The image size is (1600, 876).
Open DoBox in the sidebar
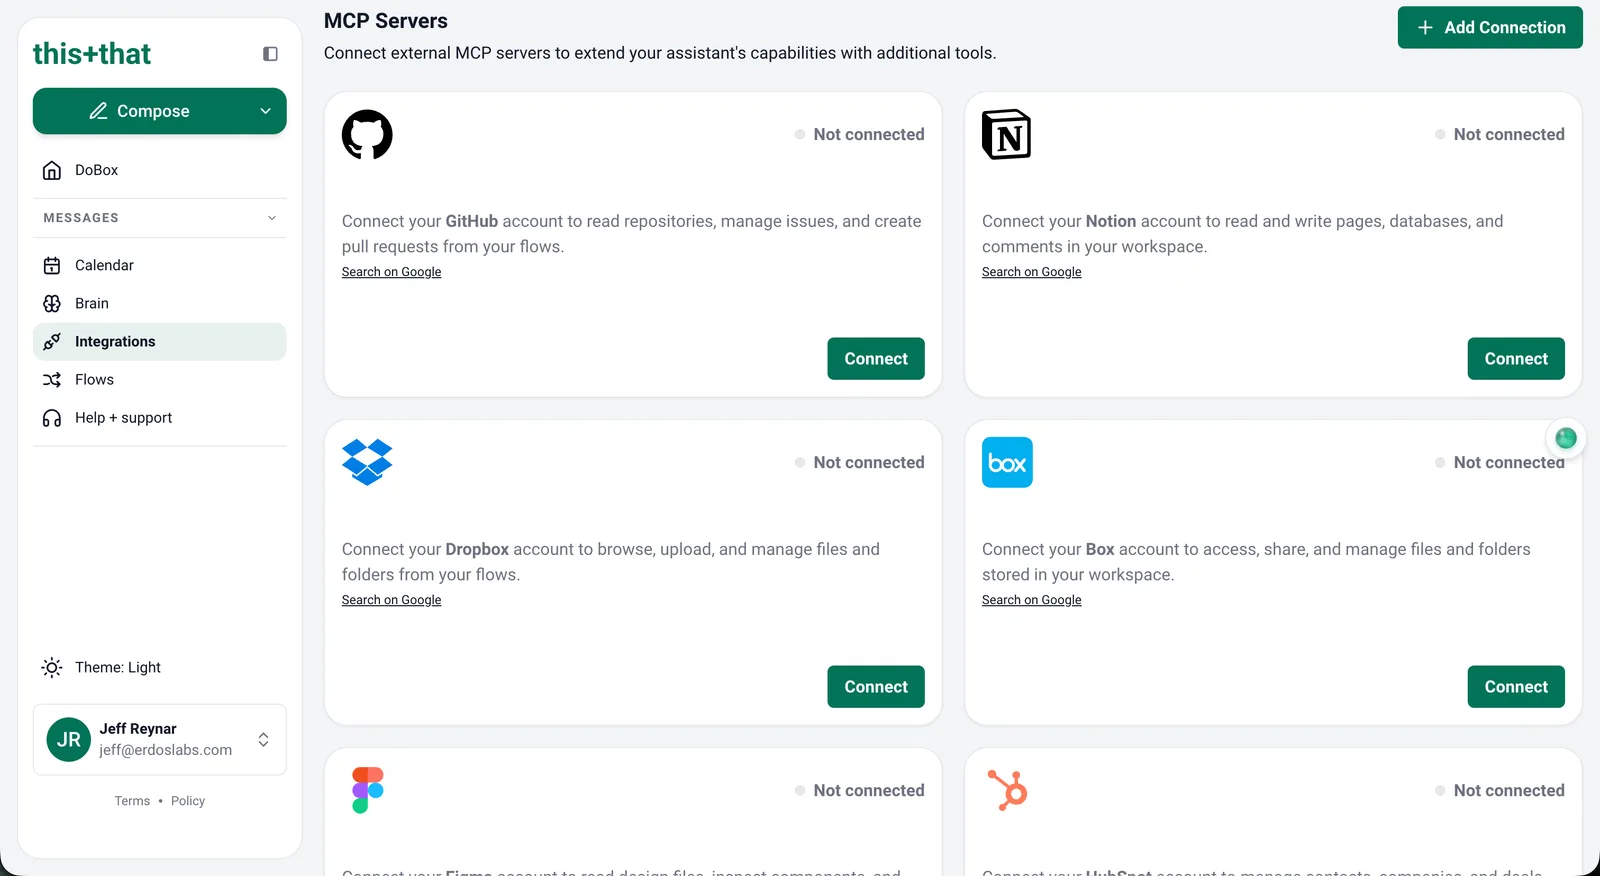pyautogui.click(x=160, y=170)
